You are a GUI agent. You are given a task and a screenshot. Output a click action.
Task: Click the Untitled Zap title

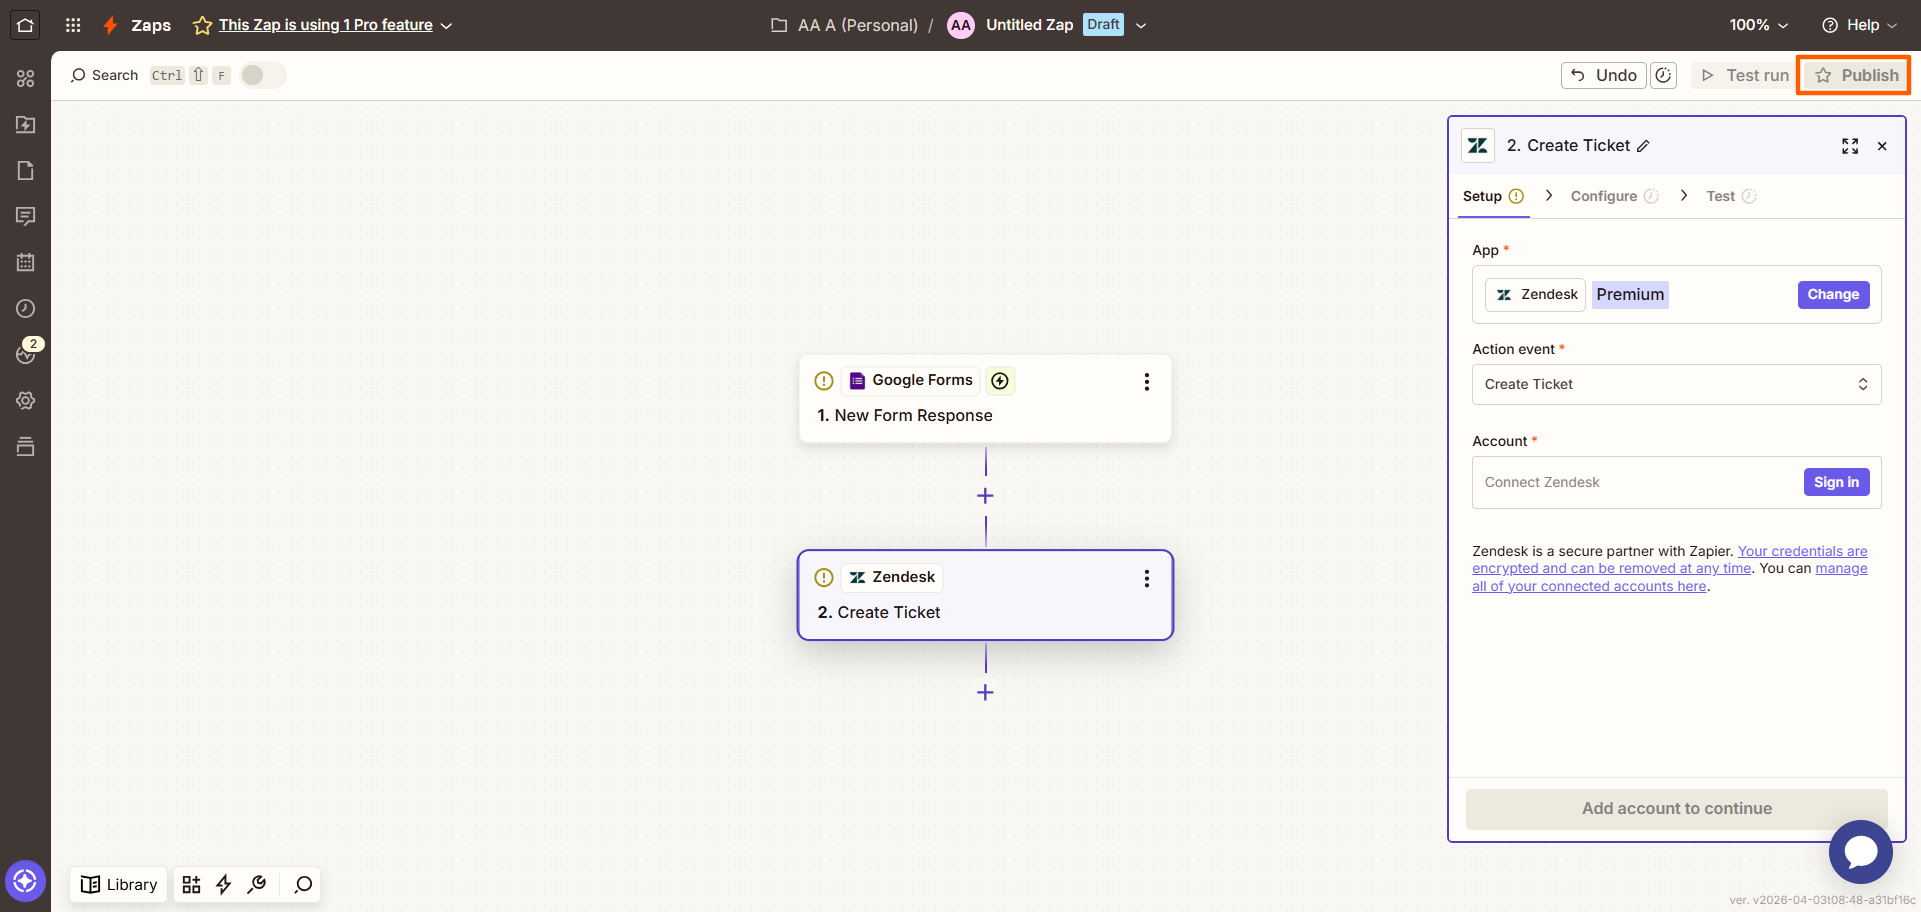coord(1029,24)
